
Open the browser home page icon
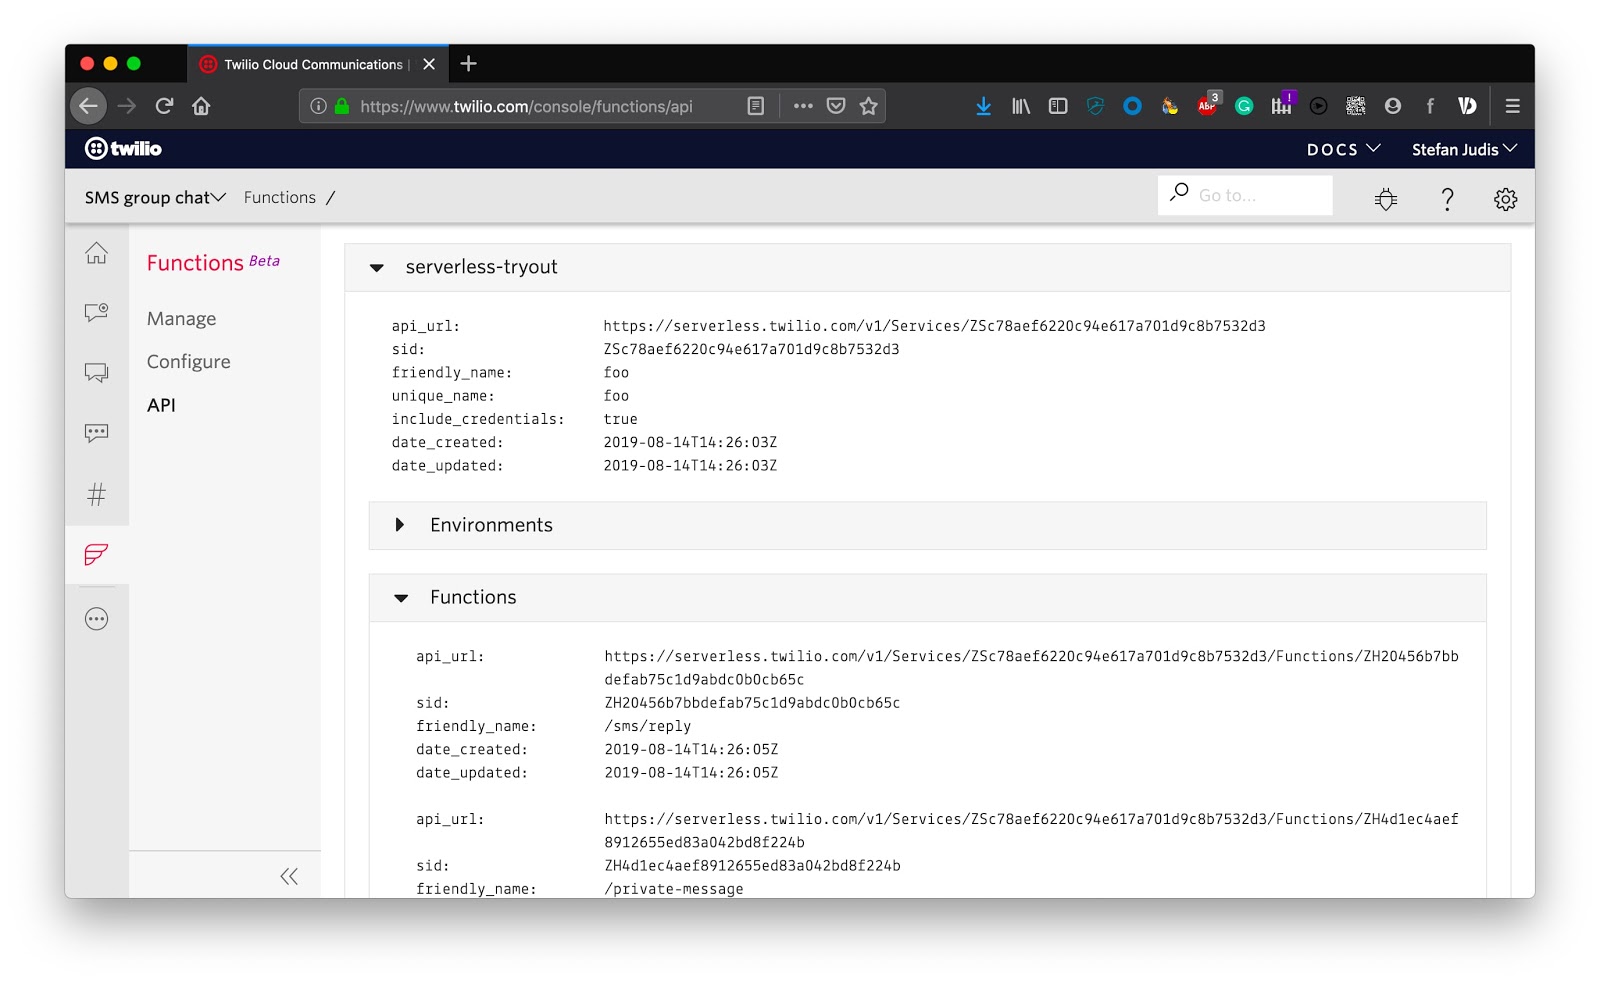point(202,106)
